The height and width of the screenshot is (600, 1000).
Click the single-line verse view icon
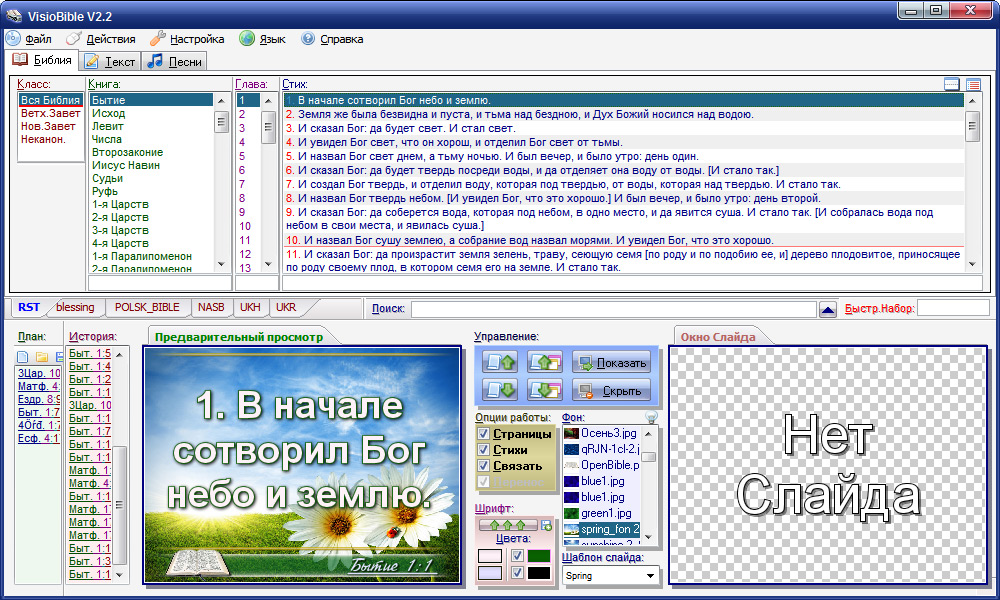pos(952,85)
